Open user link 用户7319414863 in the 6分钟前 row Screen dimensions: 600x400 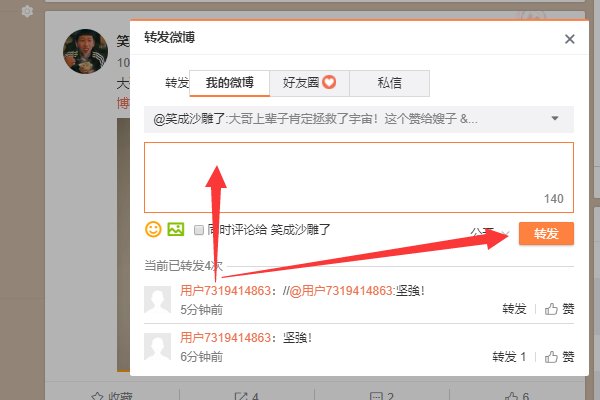[x=225, y=338]
